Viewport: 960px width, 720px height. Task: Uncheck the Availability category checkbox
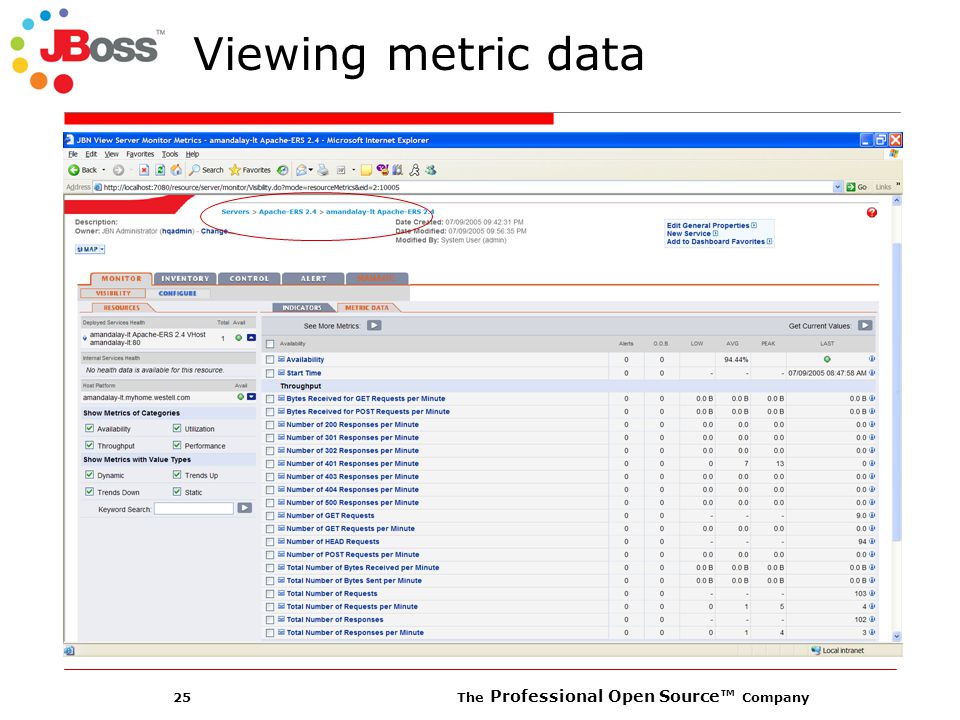coord(89,428)
